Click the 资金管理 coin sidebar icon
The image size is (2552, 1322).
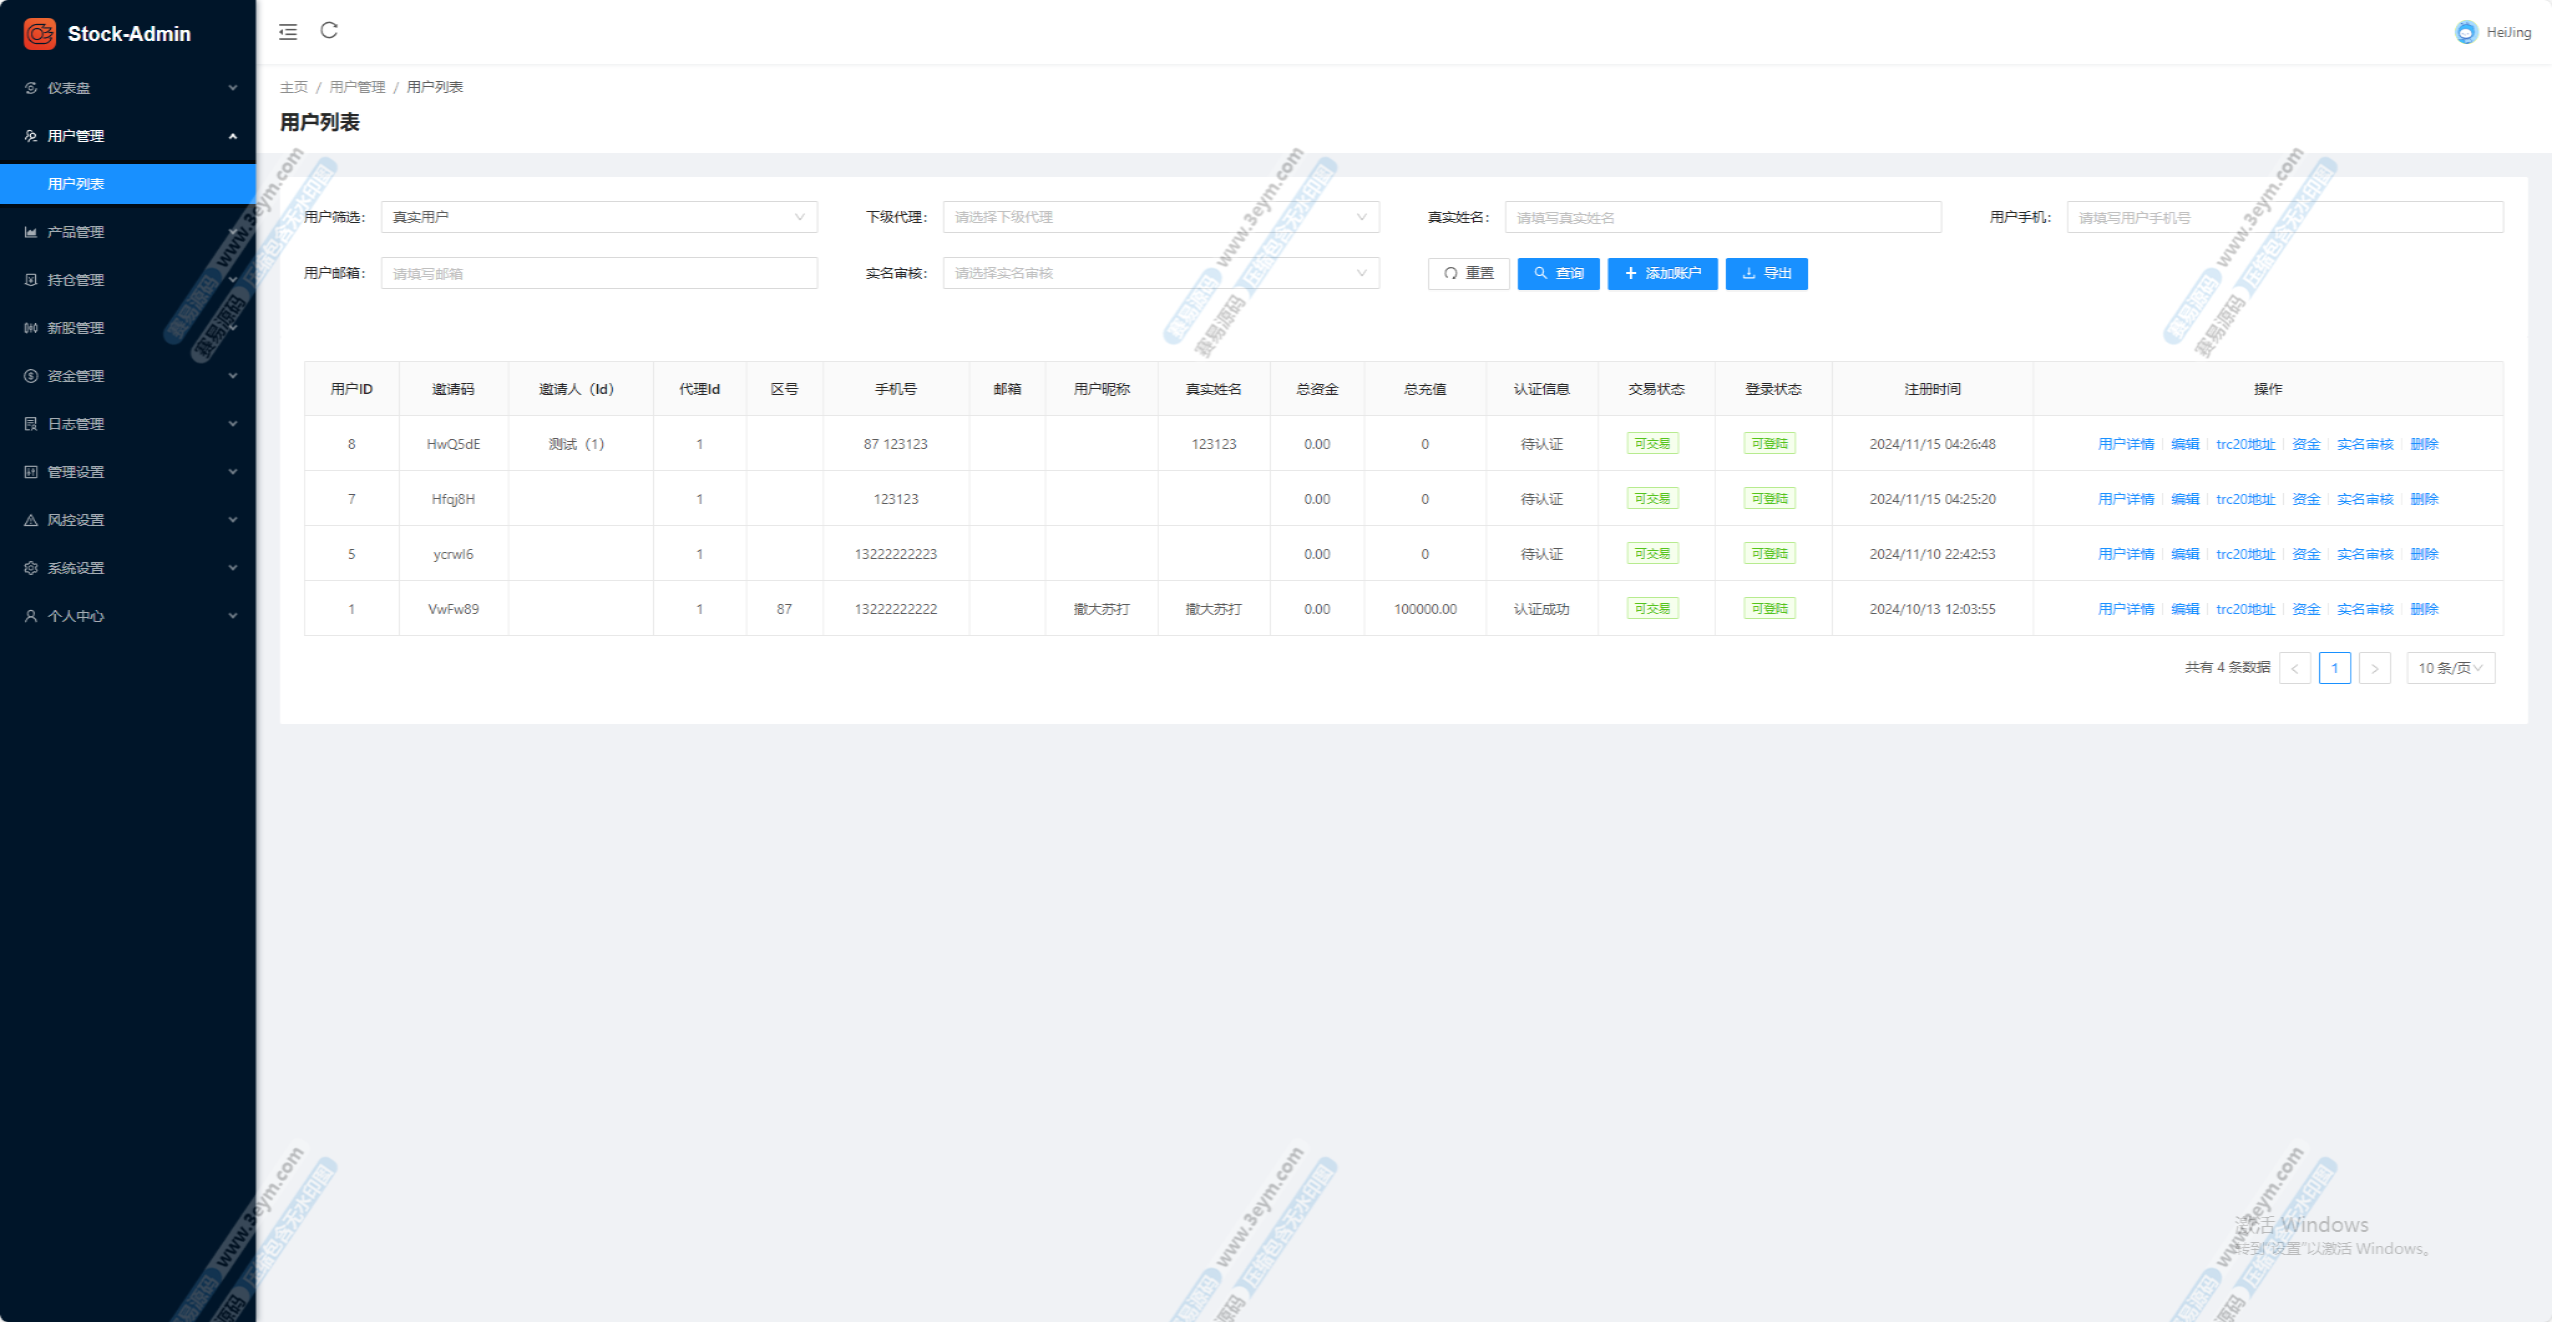[31, 376]
